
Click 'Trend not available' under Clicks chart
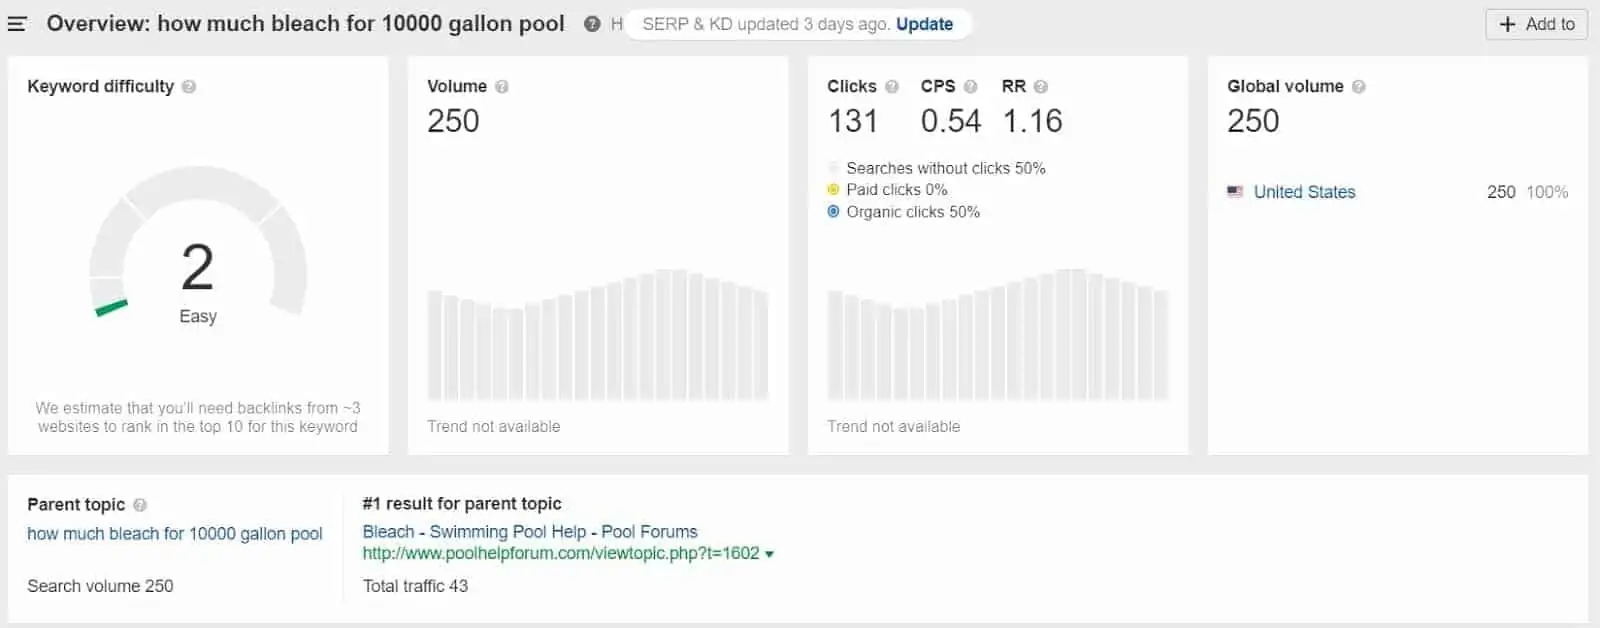coord(894,427)
